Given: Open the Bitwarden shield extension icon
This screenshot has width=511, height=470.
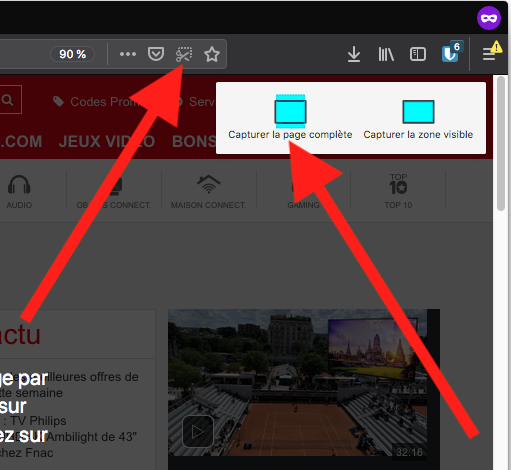Looking at the screenshot, I should click(x=452, y=52).
